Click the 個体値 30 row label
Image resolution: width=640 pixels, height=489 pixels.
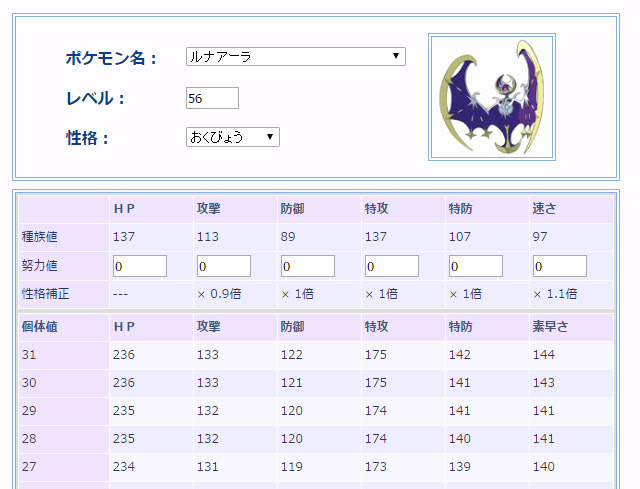point(29,382)
